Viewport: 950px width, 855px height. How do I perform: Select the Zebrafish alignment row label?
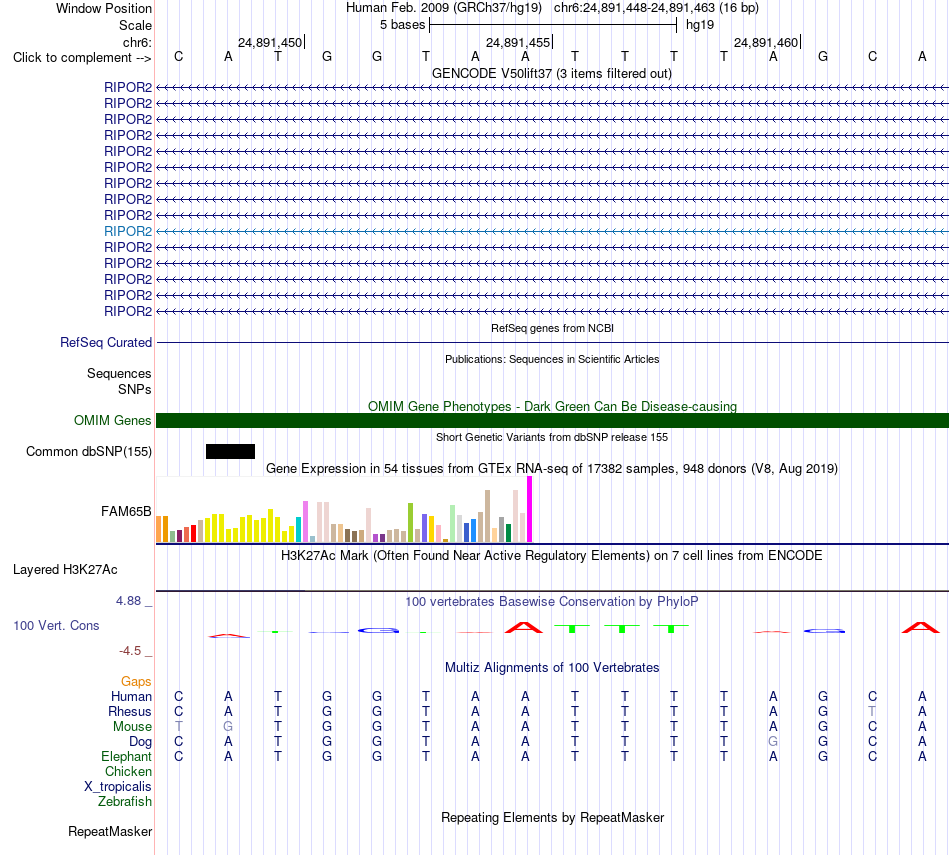click(124, 801)
